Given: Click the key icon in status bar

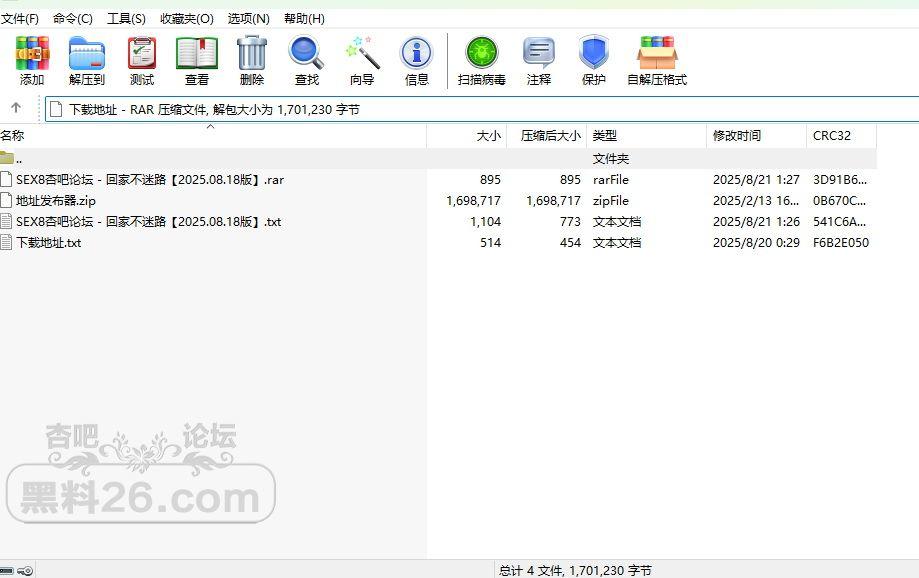Looking at the screenshot, I should (x=25, y=570).
